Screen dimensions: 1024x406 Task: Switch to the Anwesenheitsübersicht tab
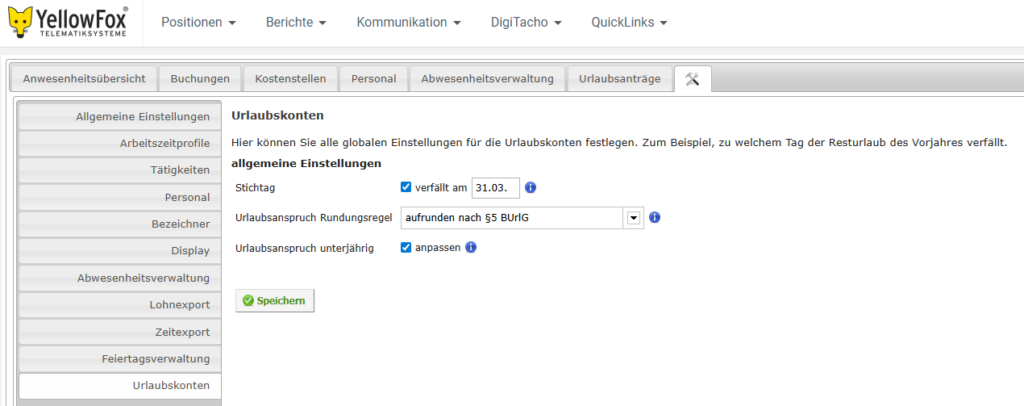(x=85, y=79)
